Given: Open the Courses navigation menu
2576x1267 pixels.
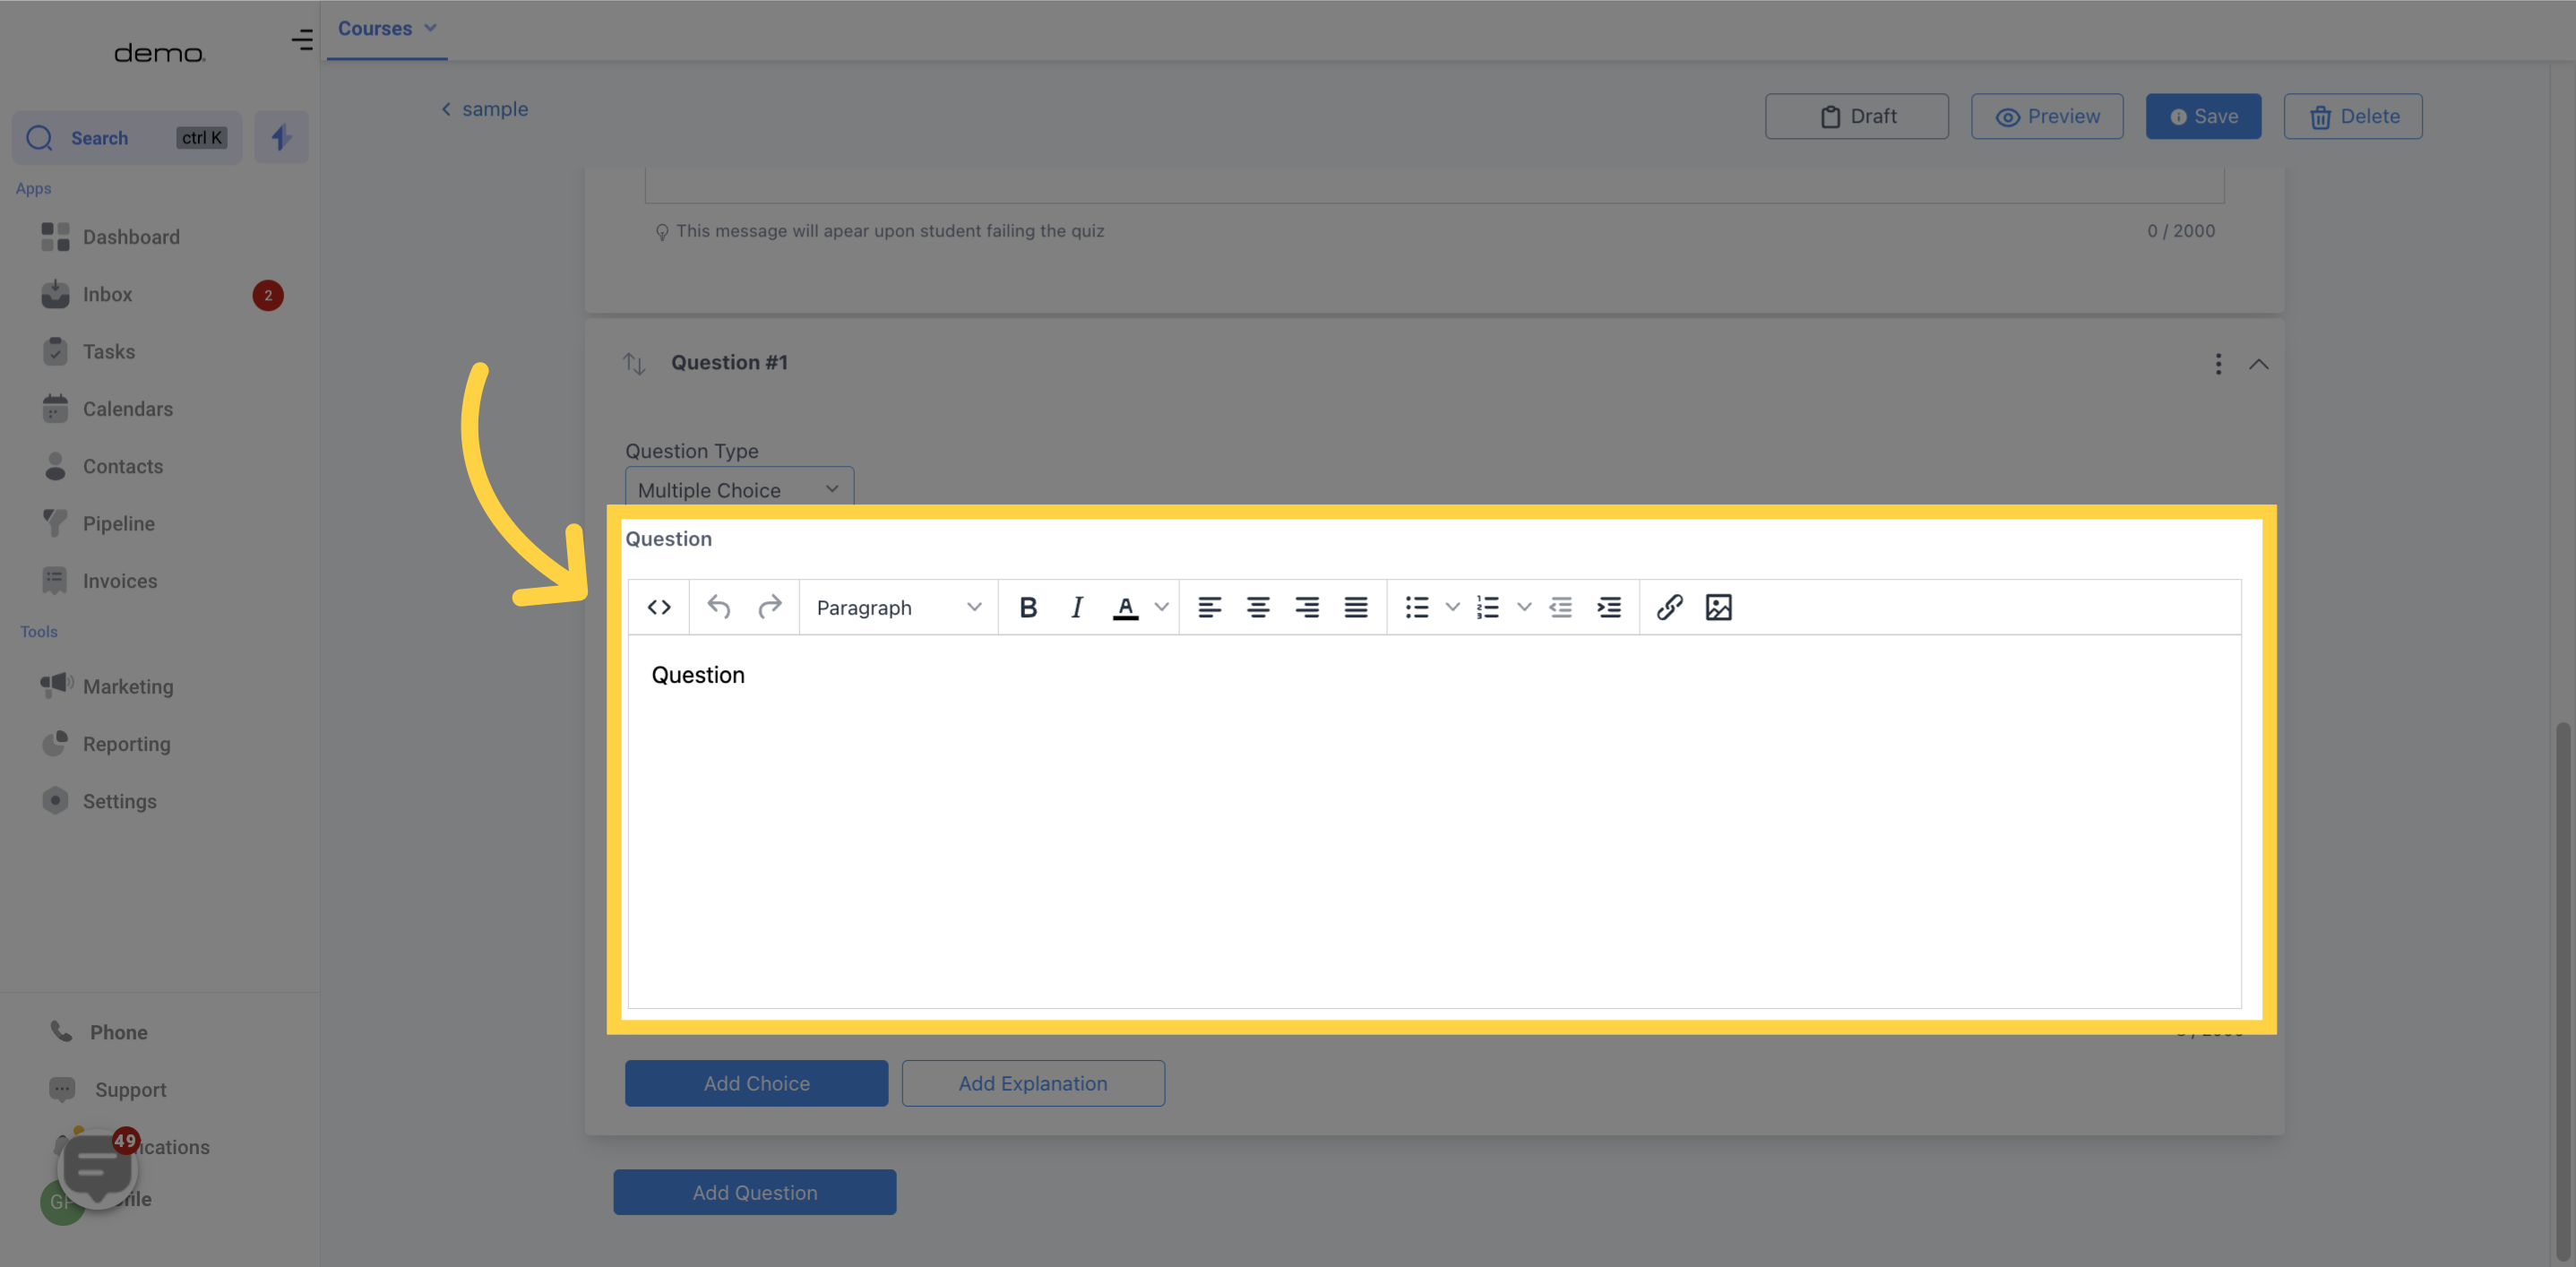Looking at the screenshot, I should point(388,30).
